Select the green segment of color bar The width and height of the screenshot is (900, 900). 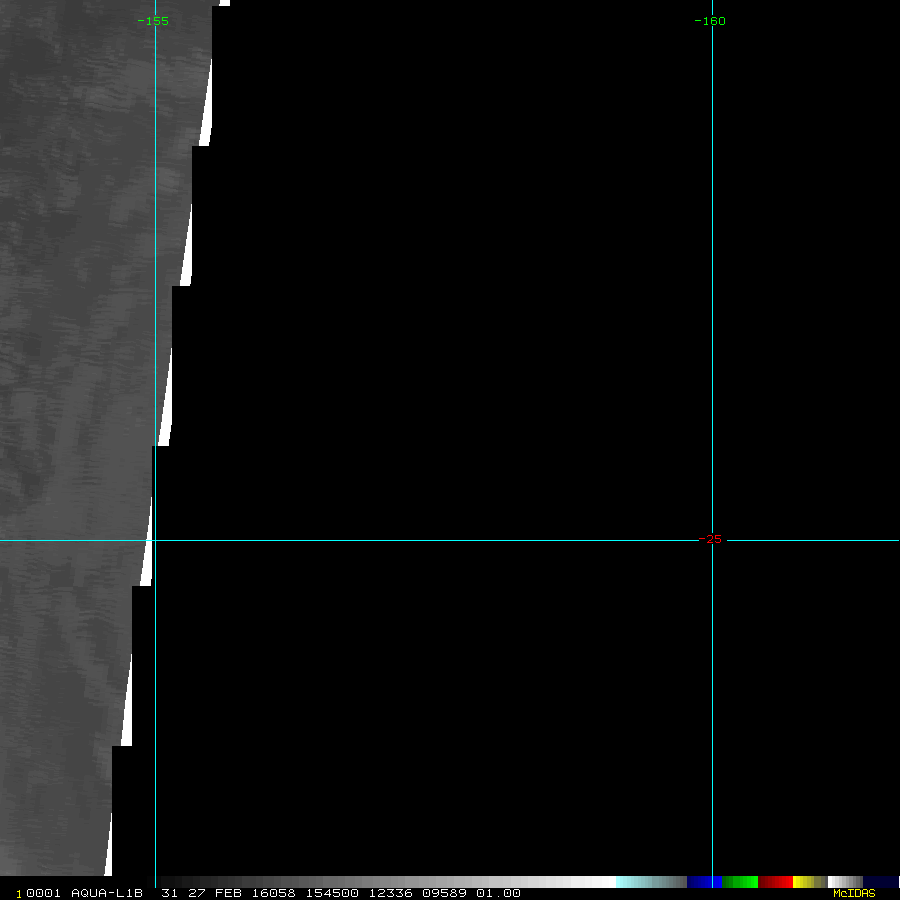(x=740, y=882)
